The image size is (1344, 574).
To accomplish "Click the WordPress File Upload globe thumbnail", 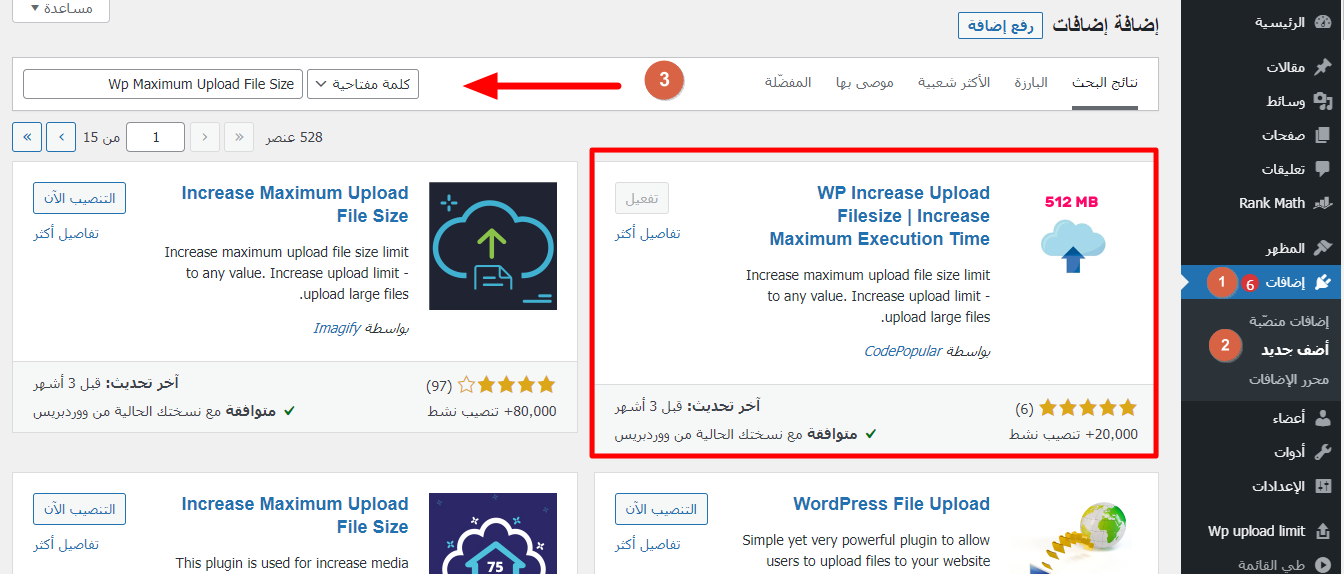I will pos(1075,534).
